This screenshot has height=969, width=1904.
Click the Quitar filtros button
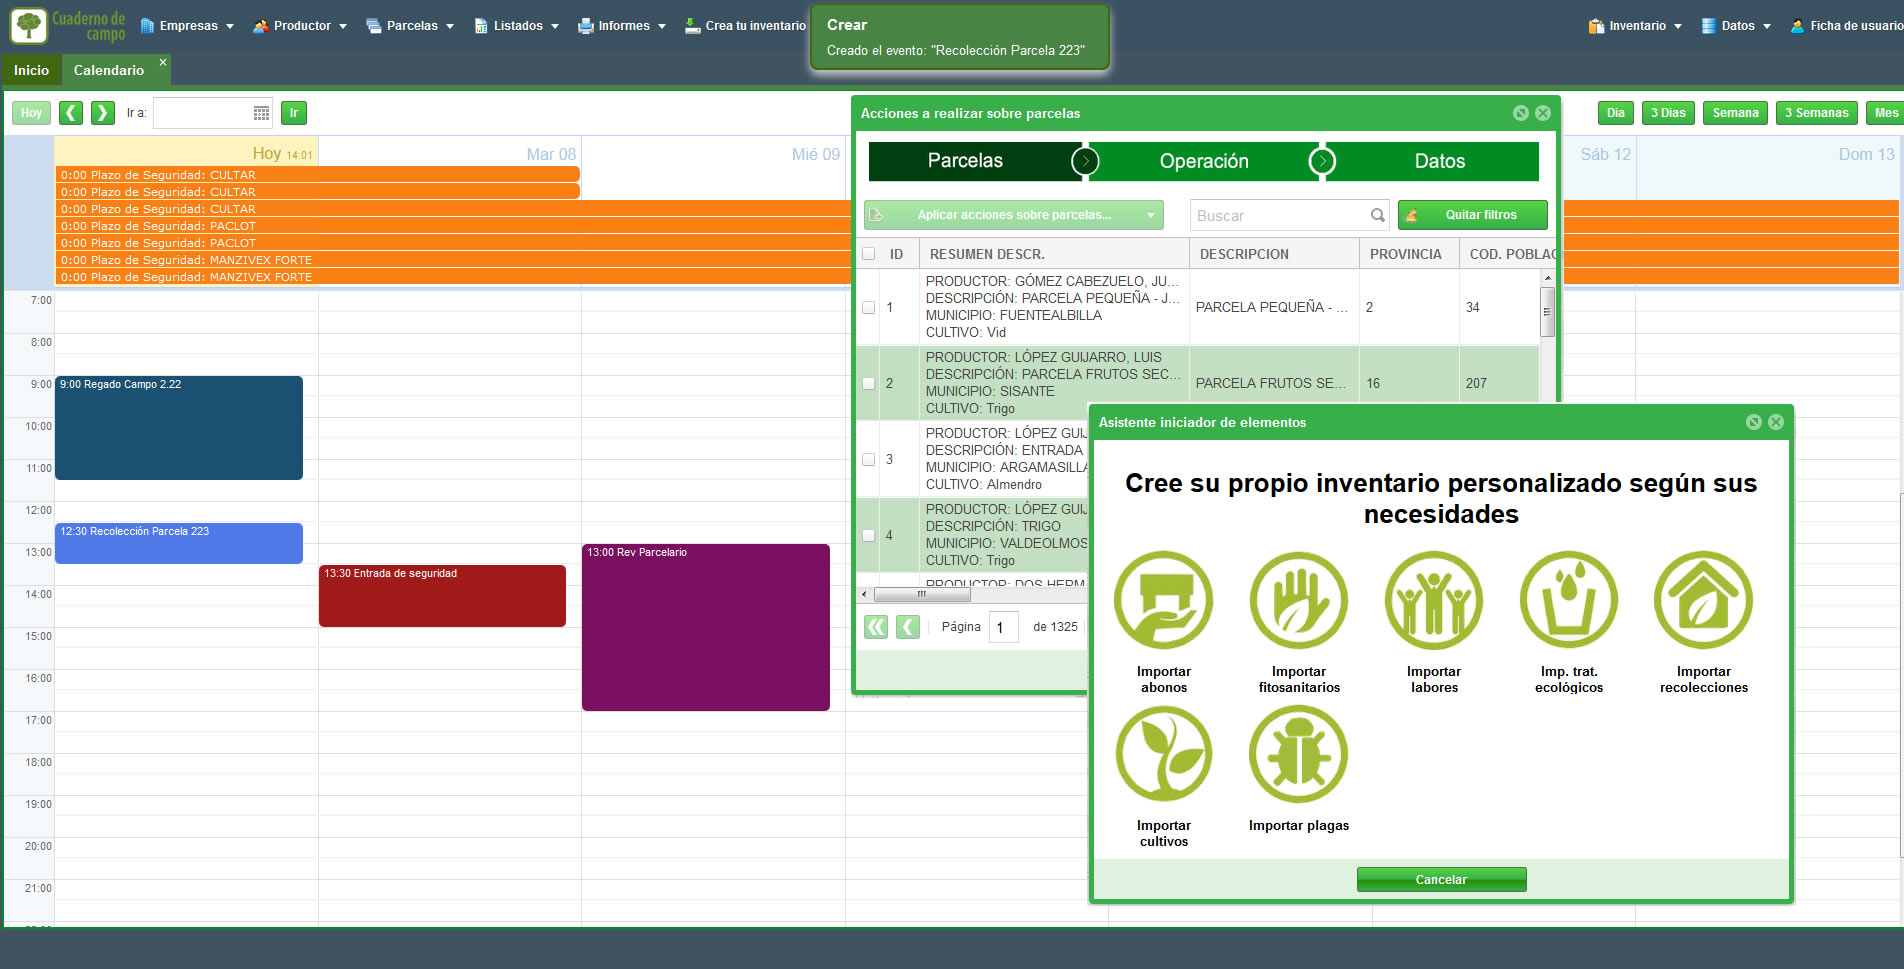point(1473,215)
